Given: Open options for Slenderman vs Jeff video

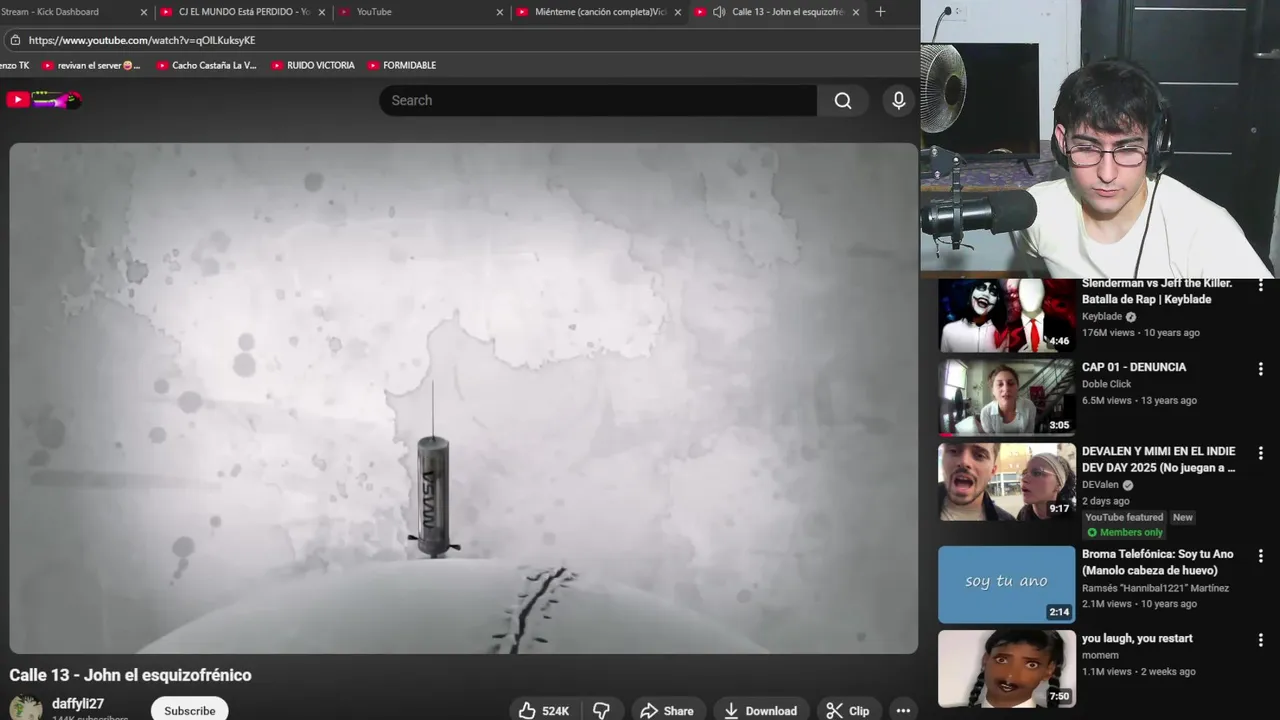Looking at the screenshot, I should pyautogui.click(x=1260, y=286).
